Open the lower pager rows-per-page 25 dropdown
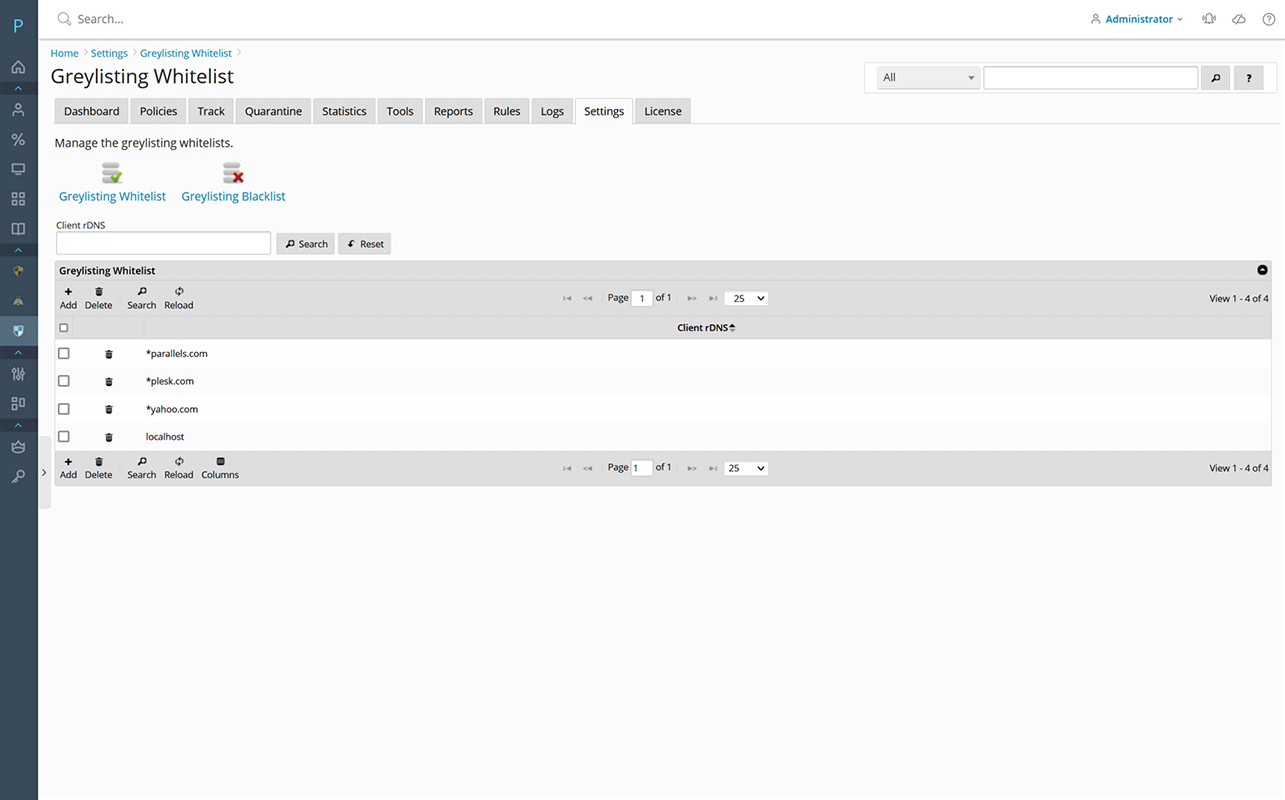The width and height of the screenshot is (1285, 800). (746, 468)
